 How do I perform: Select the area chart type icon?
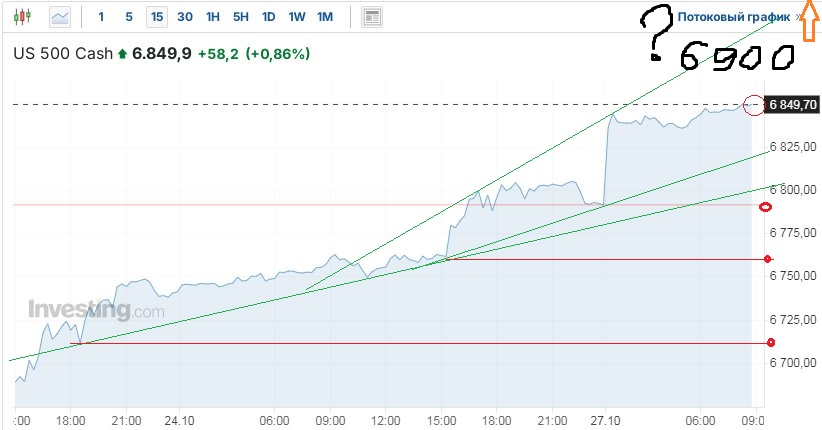60,17
